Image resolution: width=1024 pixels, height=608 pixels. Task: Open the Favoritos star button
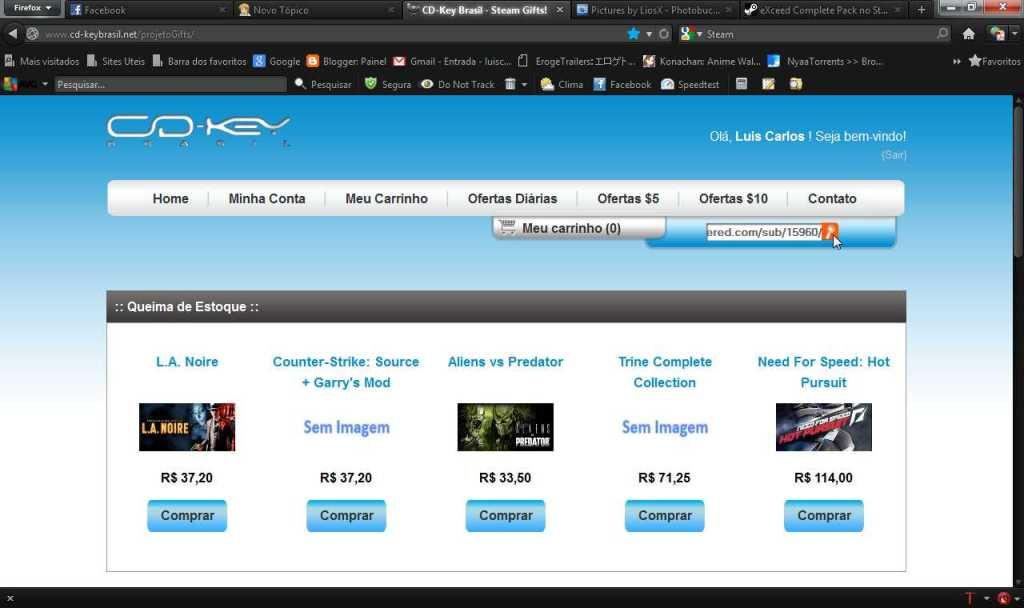tap(994, 61)
